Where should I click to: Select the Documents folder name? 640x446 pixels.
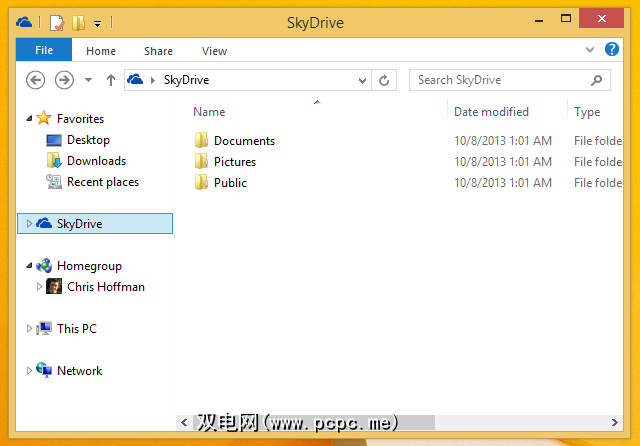click(244, 141)
